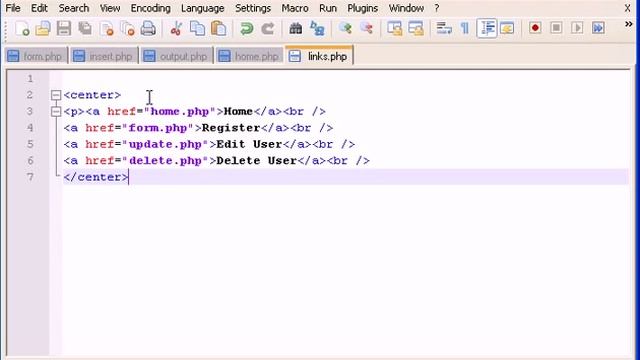Show more toolbar items chevron
This screenshot has width=640, height=360.
(x=629, y=24)
